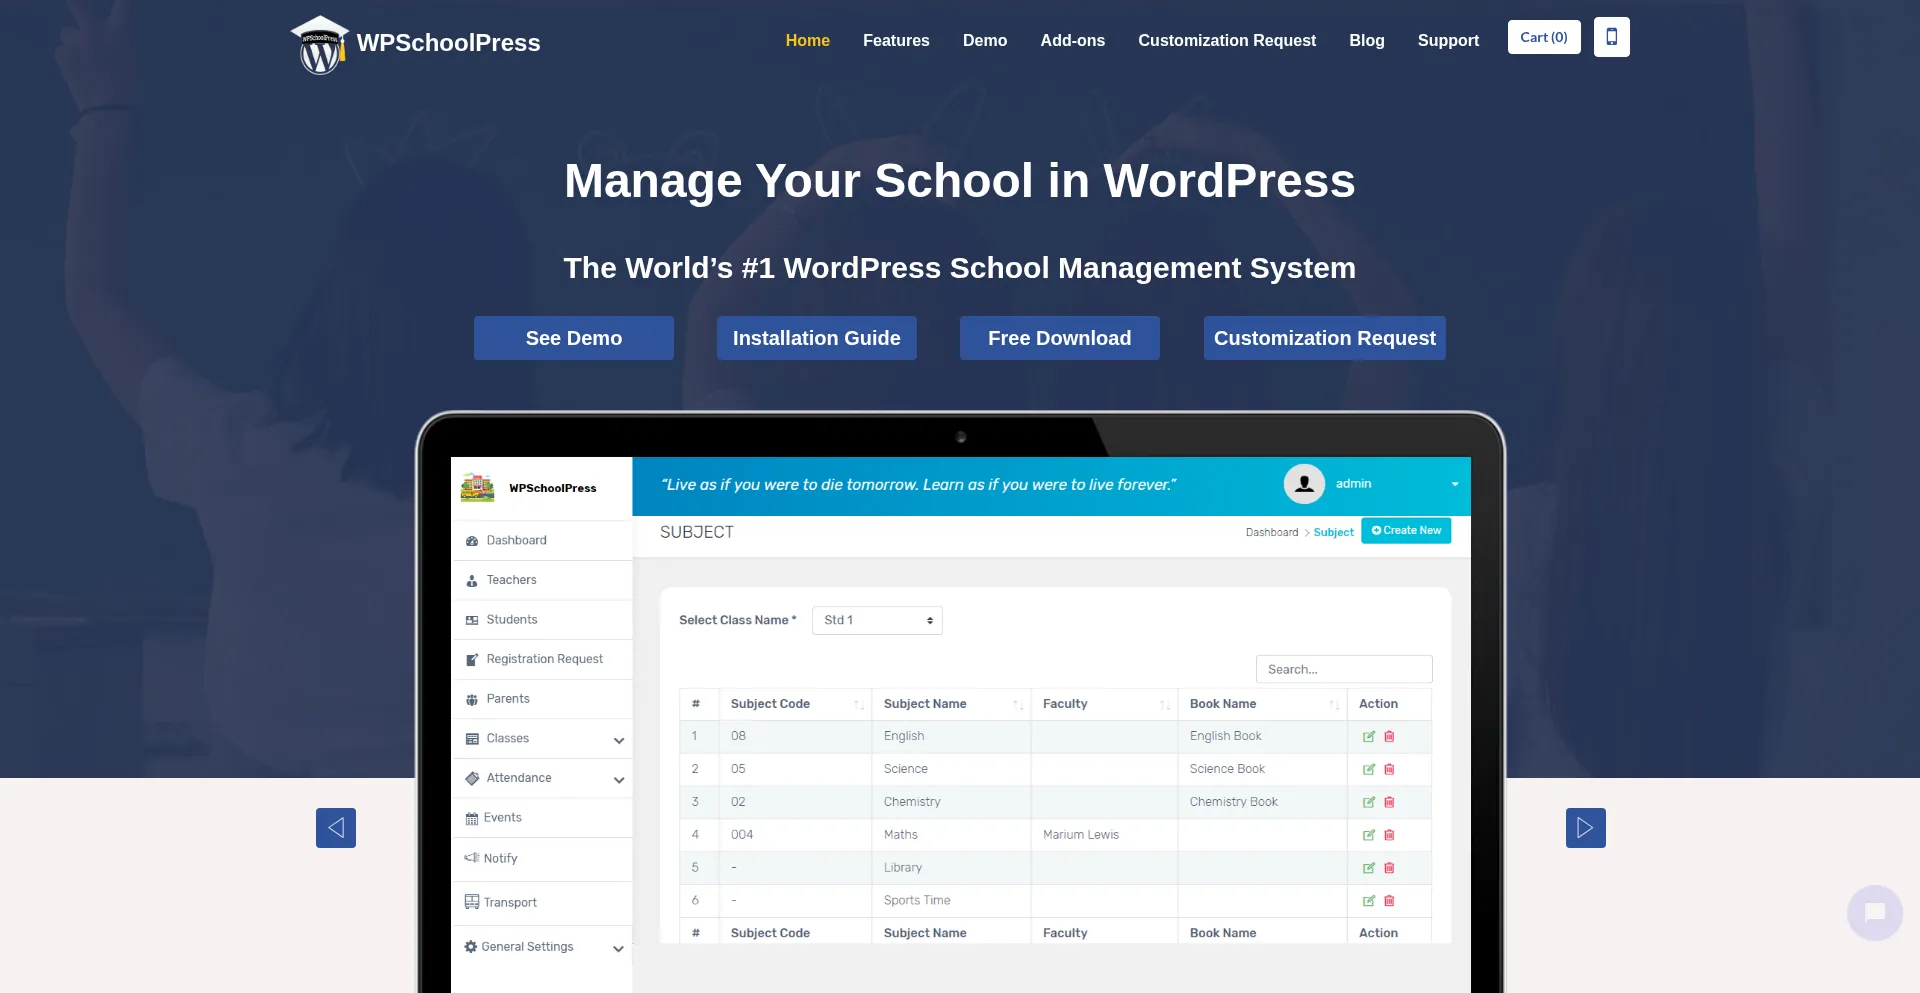Open the Features menu item
This screenshot has width=1920, height=993.
click(896, 40)
